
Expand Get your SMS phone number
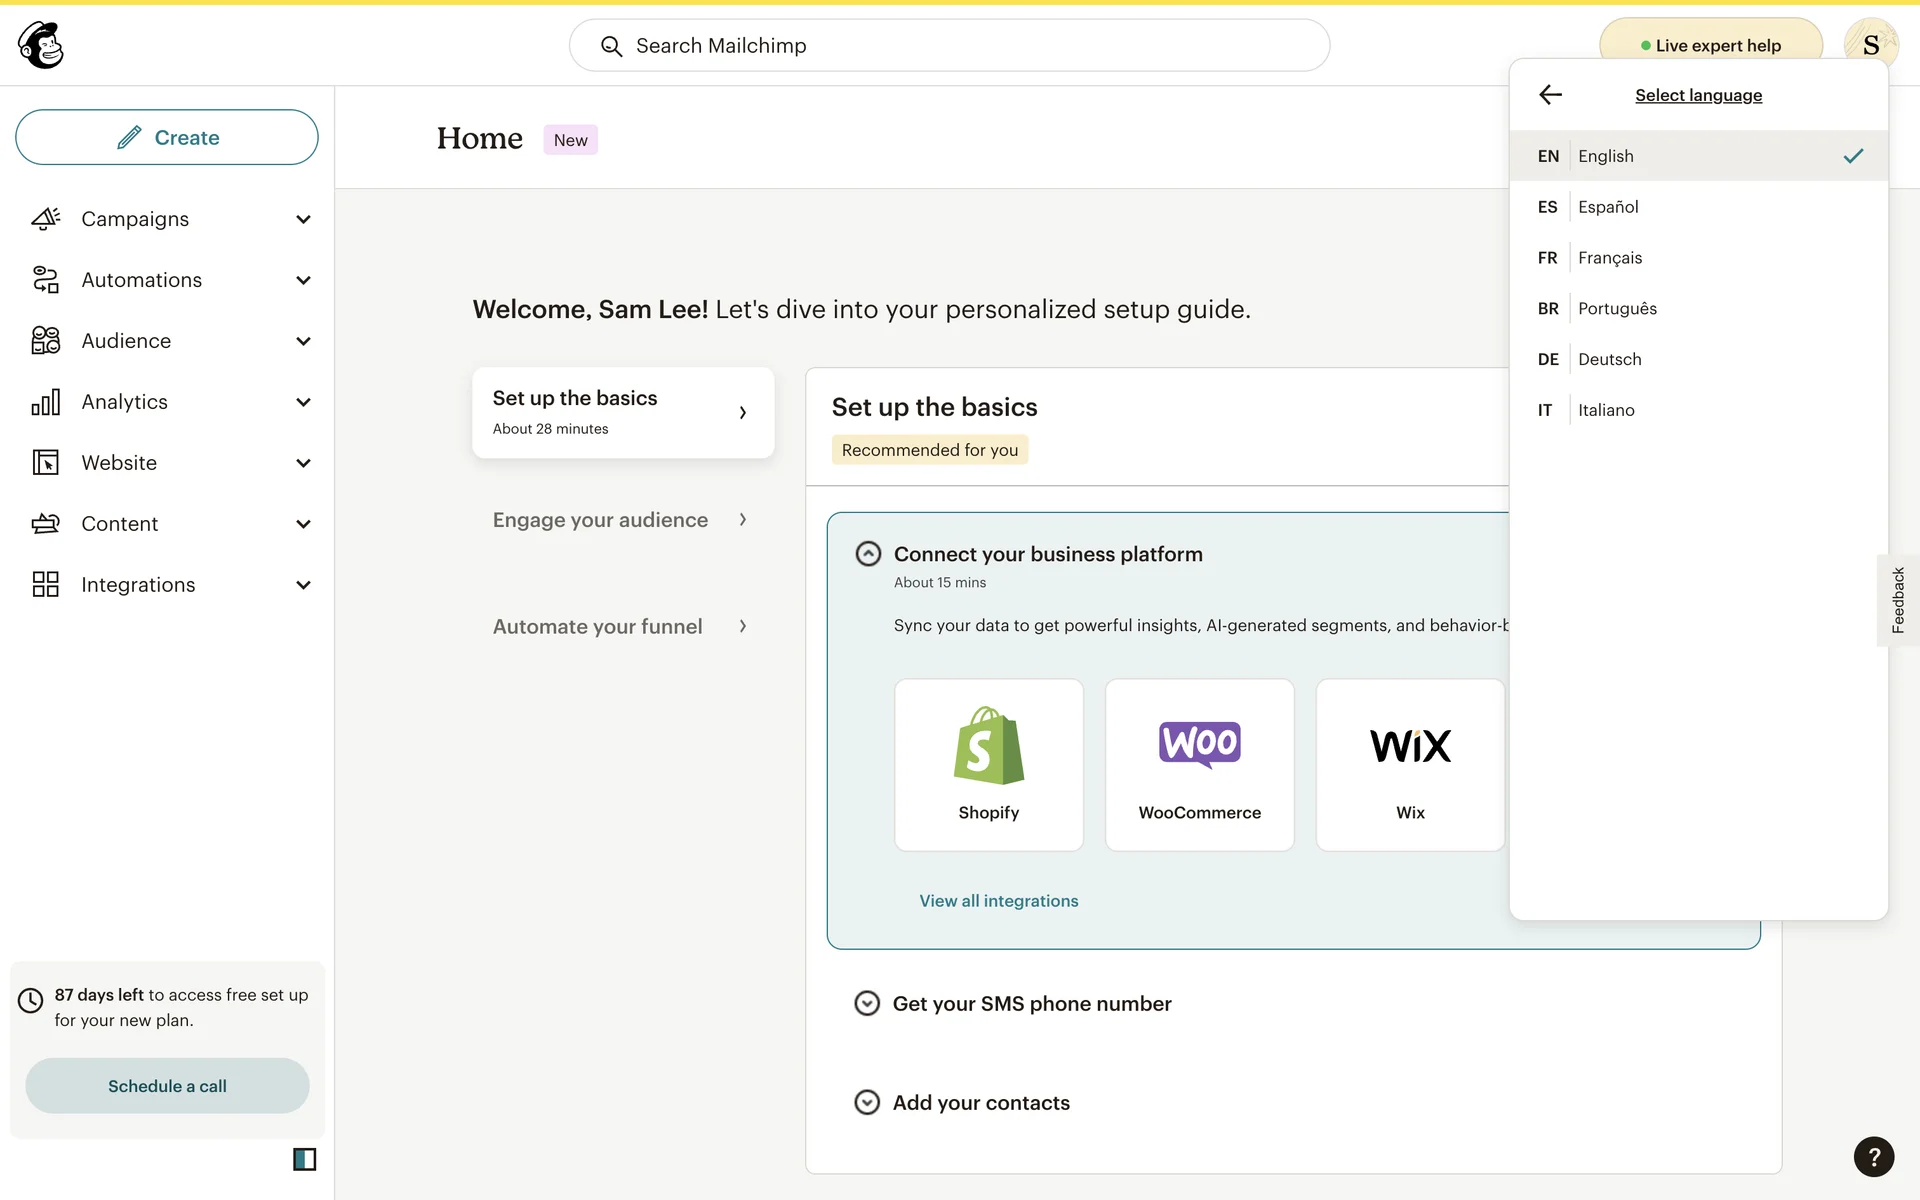[x=867, y=1003]
